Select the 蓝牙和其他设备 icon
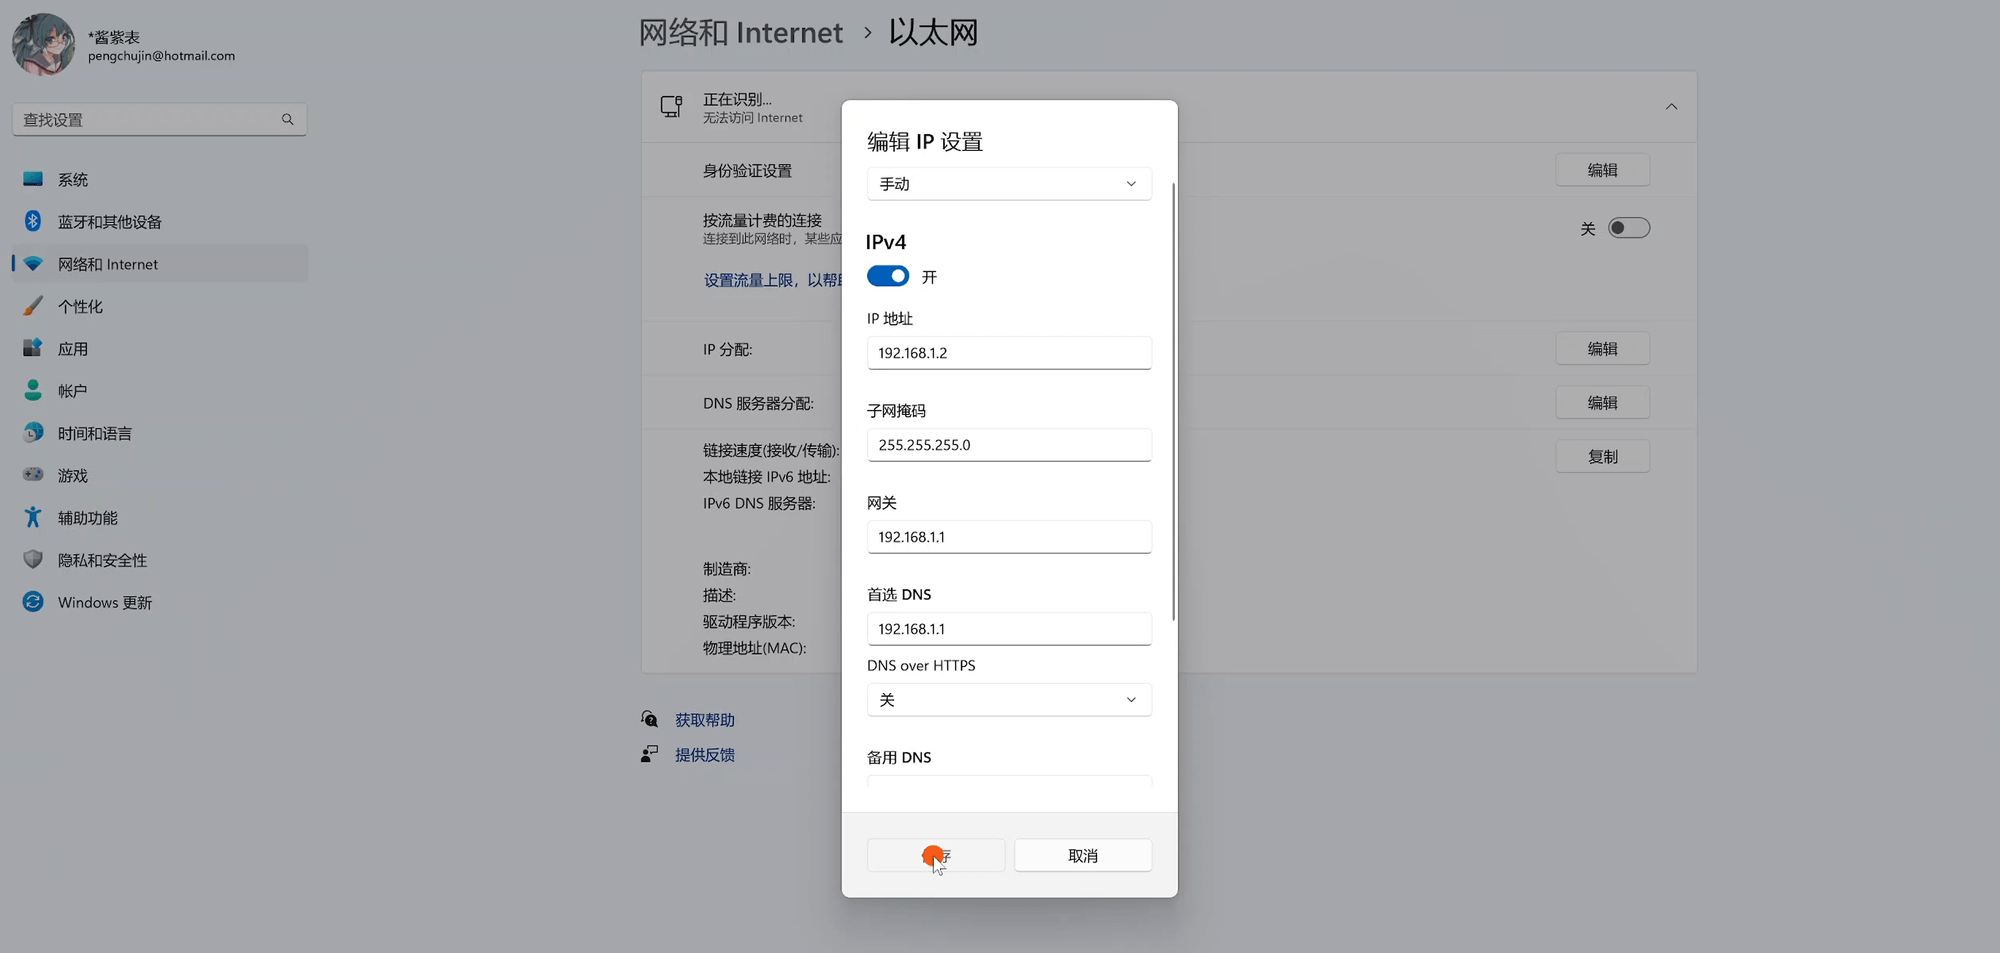Image resolution: width=2000 pixels, height=953 pixels. coord(33,221)
